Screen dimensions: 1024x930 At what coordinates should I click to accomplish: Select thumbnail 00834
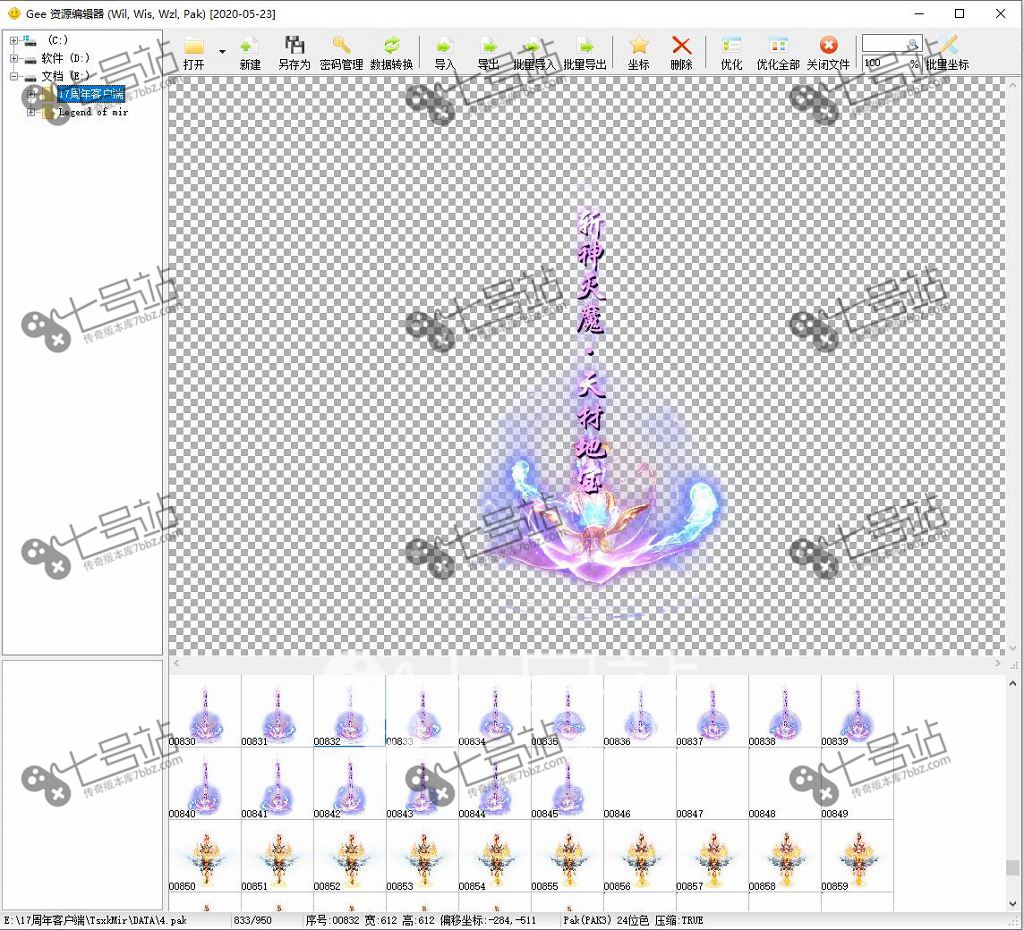[494, 711]
